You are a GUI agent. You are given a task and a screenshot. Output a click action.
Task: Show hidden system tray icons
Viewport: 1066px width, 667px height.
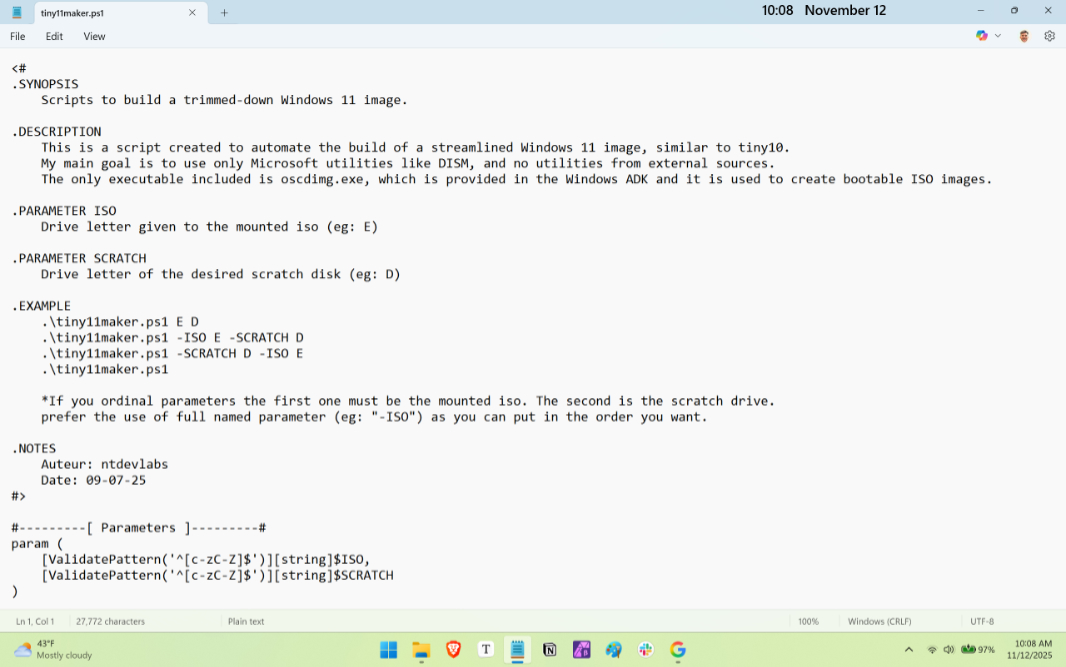click(x=908, y=649)
